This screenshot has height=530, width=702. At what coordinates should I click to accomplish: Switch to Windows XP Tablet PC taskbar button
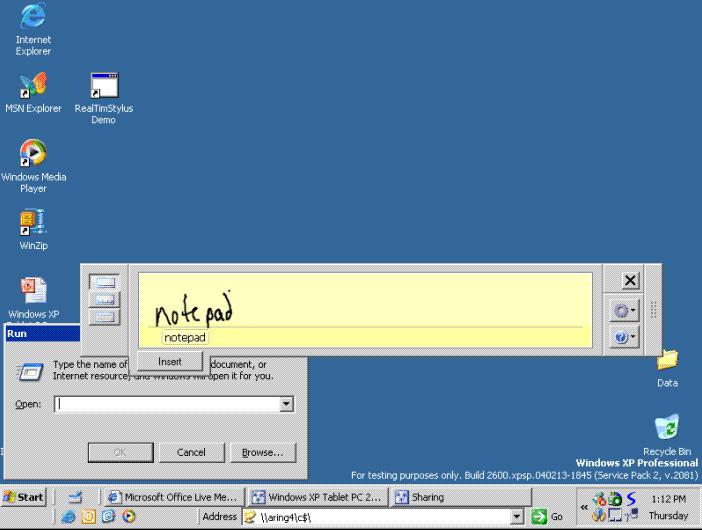tap(318, 497)
